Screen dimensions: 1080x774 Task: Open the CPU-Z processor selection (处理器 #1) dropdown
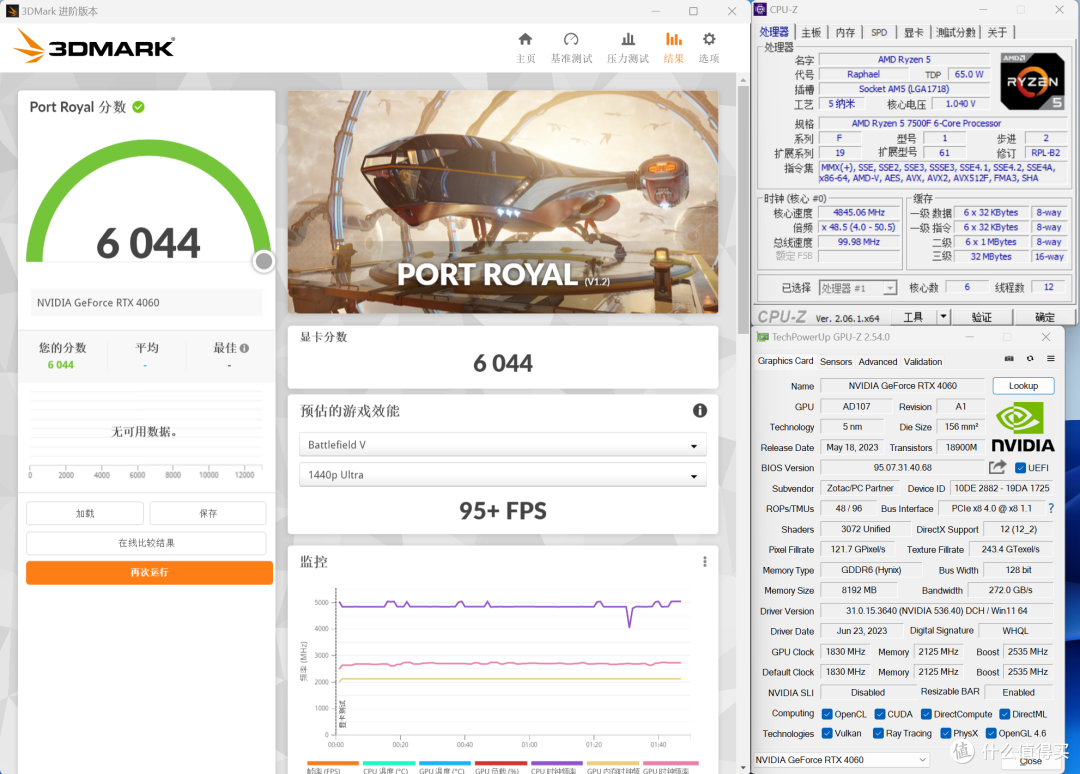pyautogui.click(x=858, y=288)
